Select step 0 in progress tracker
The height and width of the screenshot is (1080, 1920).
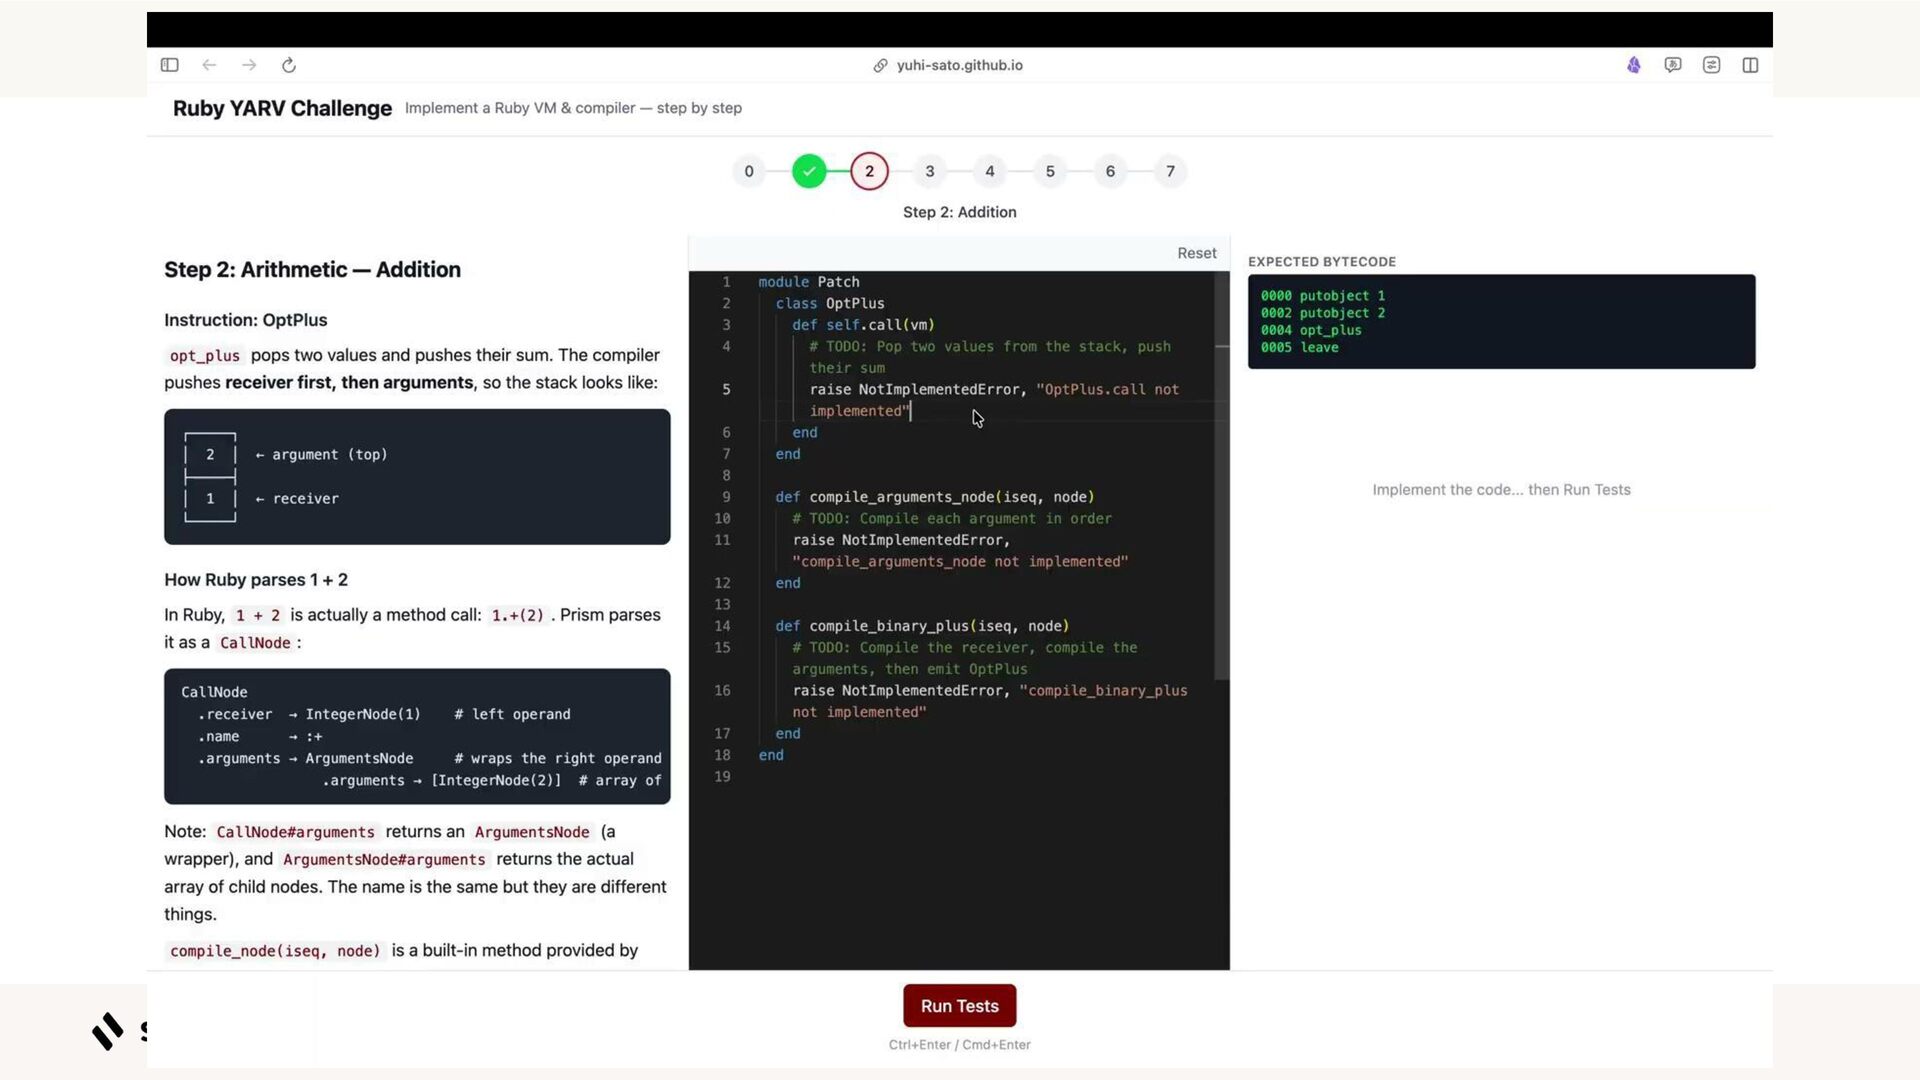pos(749,171)
